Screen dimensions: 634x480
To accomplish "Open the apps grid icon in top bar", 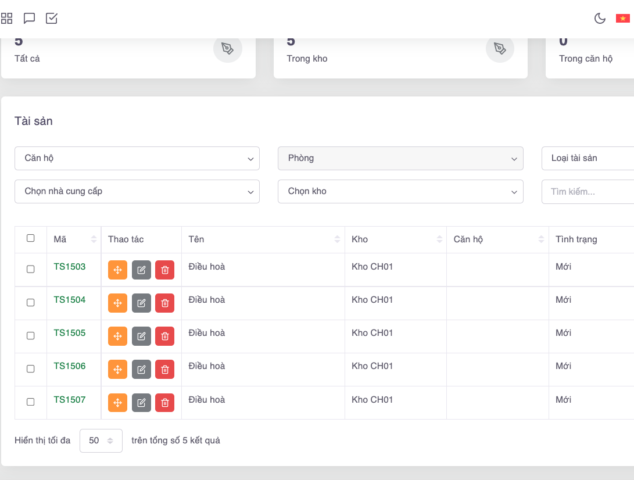I will coord(7,18).
